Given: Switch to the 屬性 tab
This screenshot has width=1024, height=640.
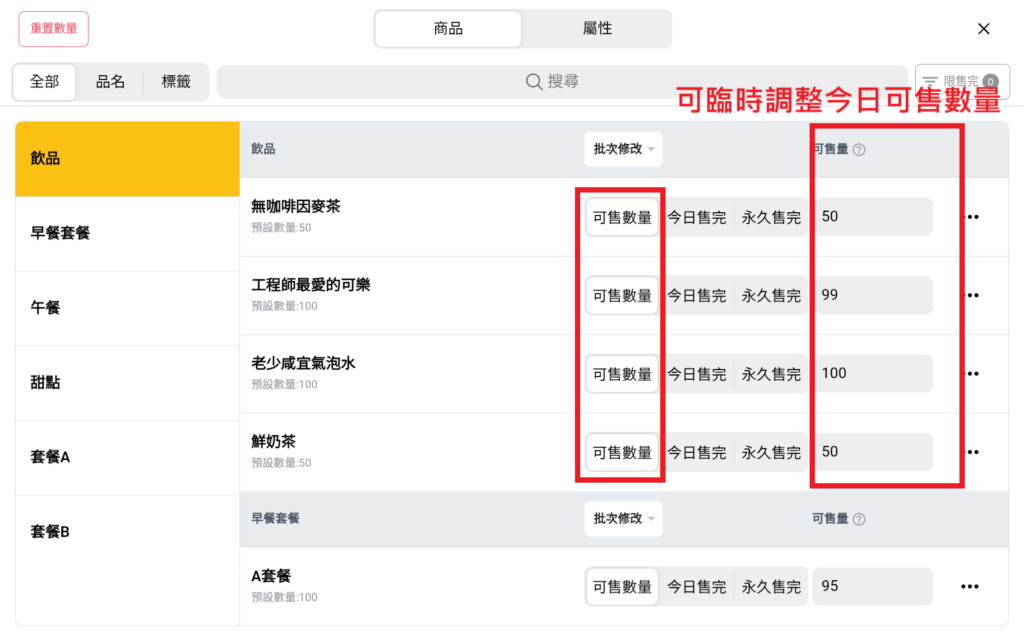Looking at the screenshot, I should pyautogui.click(x=597, y=29).
